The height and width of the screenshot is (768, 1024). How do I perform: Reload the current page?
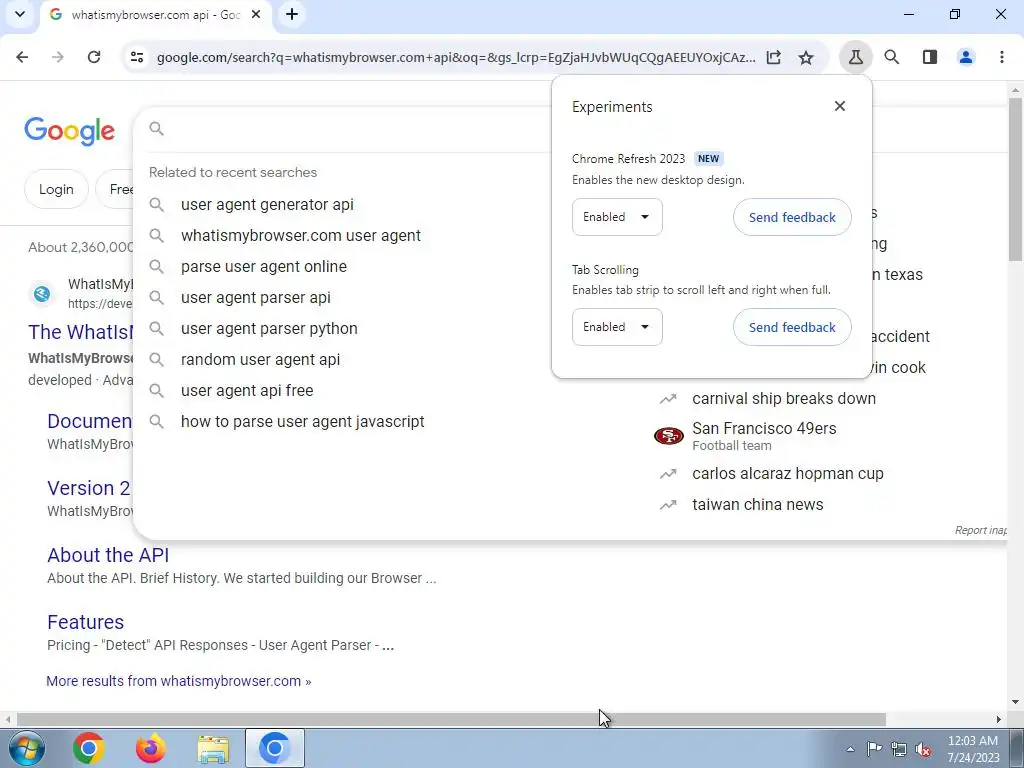point(94,57)
